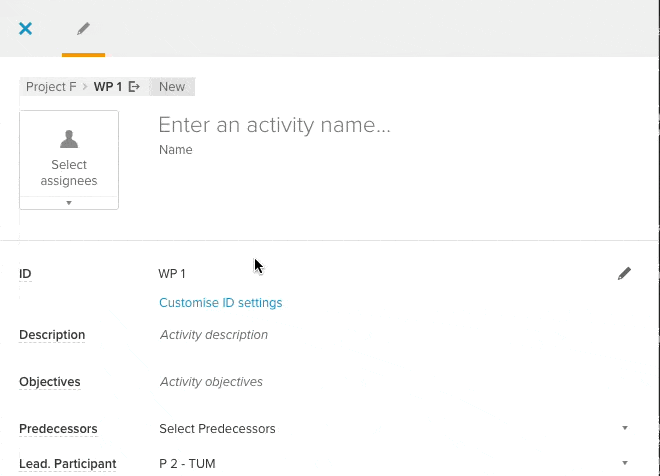This screenshot has height=476, width=660.
Task: Open Customise ID settings link
Action: tap(221, 303)
